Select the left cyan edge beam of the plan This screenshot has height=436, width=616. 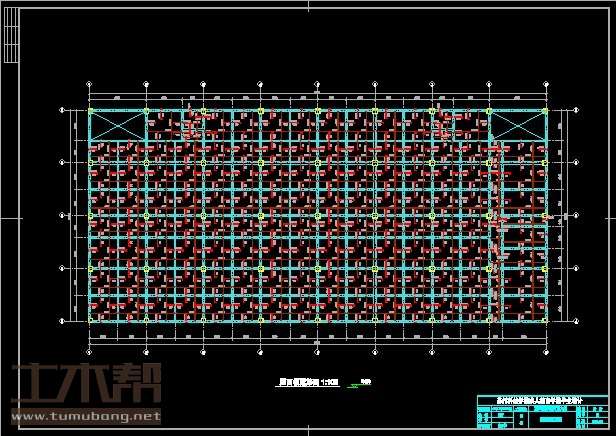90,240
